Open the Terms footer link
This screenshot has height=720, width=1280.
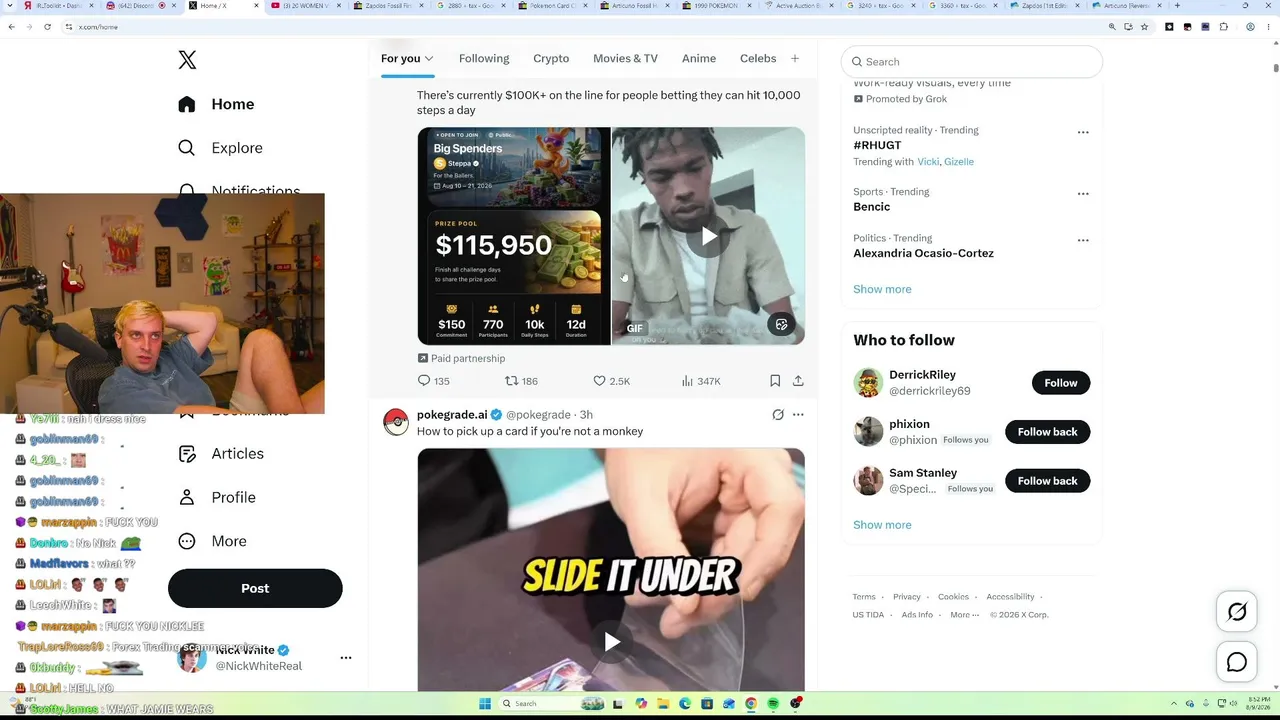pyautogui.click(x=864, y=597)
